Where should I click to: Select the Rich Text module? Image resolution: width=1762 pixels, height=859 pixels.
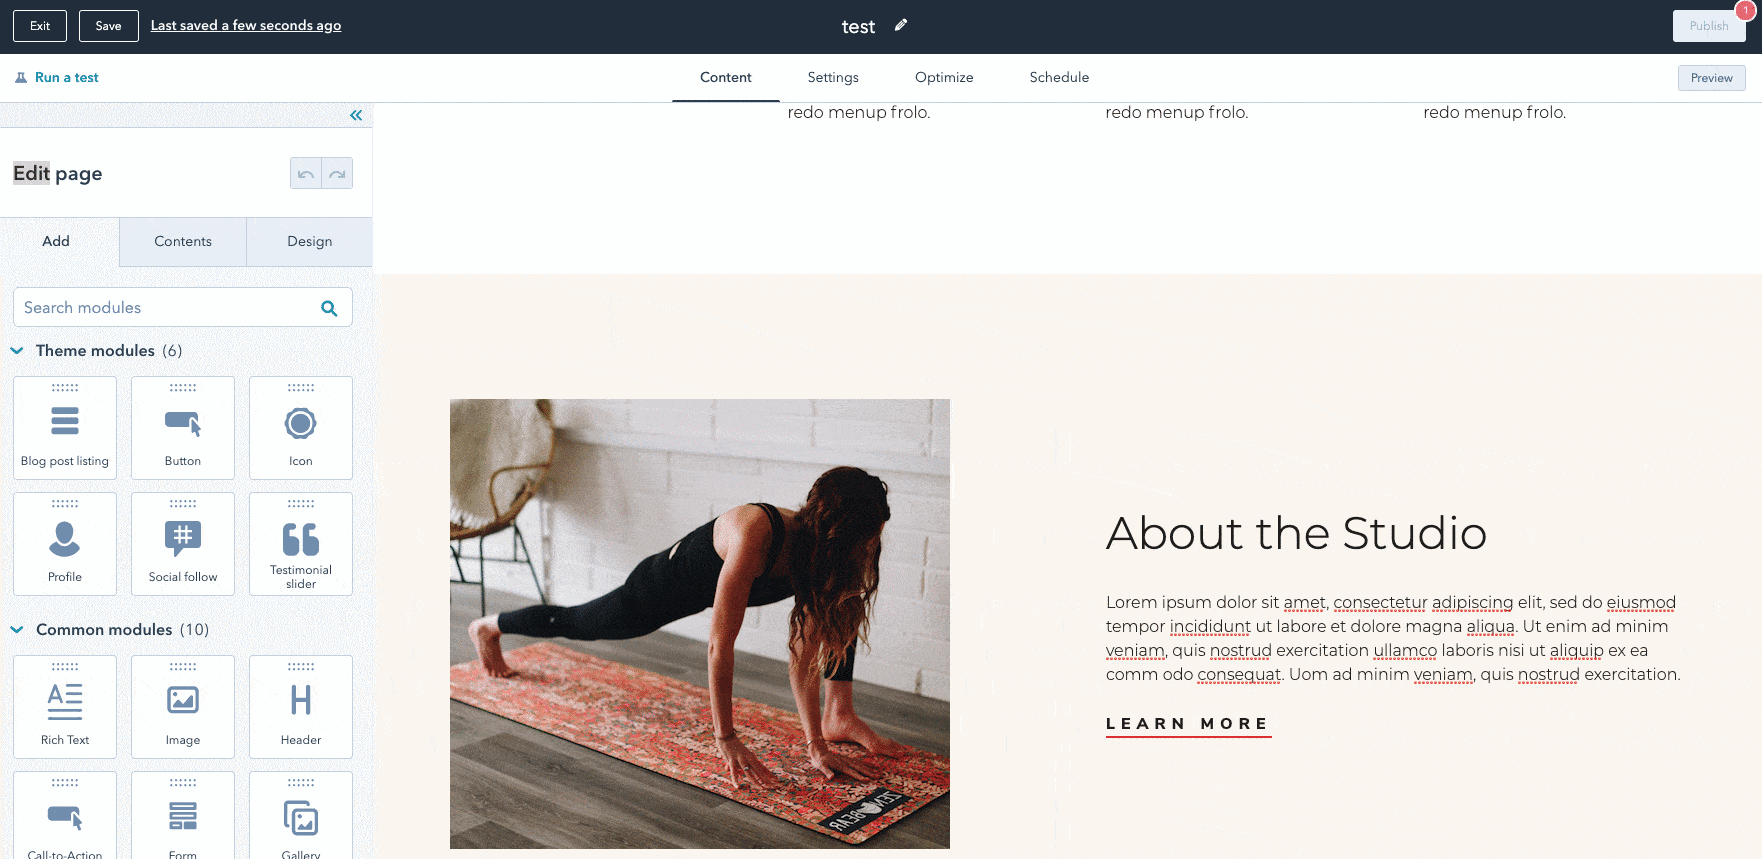(x=65, y=707)
